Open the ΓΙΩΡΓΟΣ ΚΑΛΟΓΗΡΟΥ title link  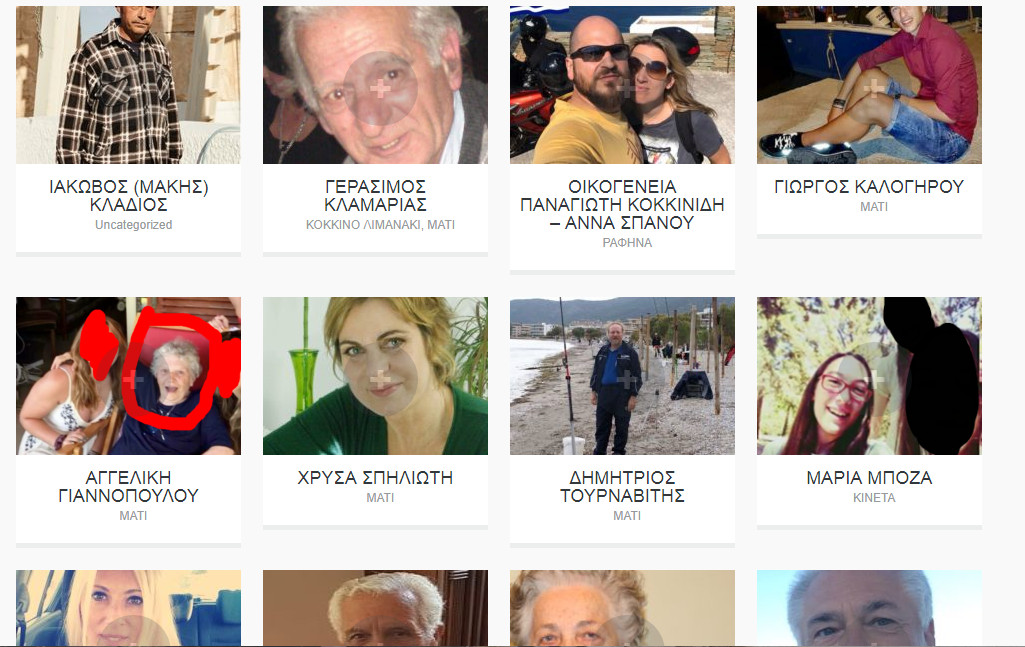click(869, 187)
